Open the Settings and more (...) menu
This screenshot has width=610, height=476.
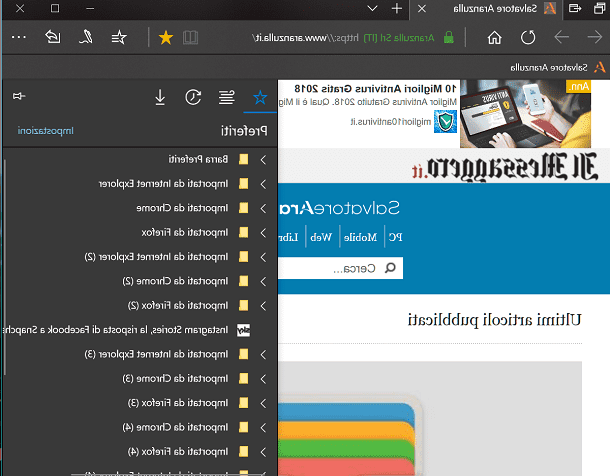(18, 38)
